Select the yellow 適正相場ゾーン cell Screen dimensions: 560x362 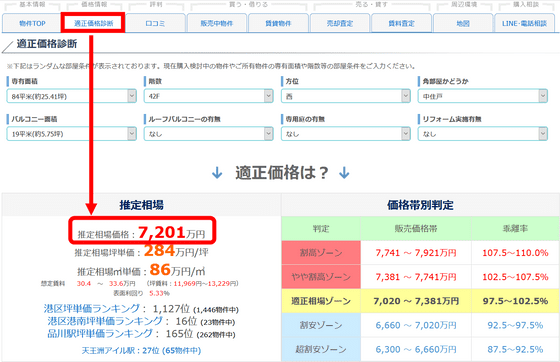pyautogui.click(x=321, y=301)
